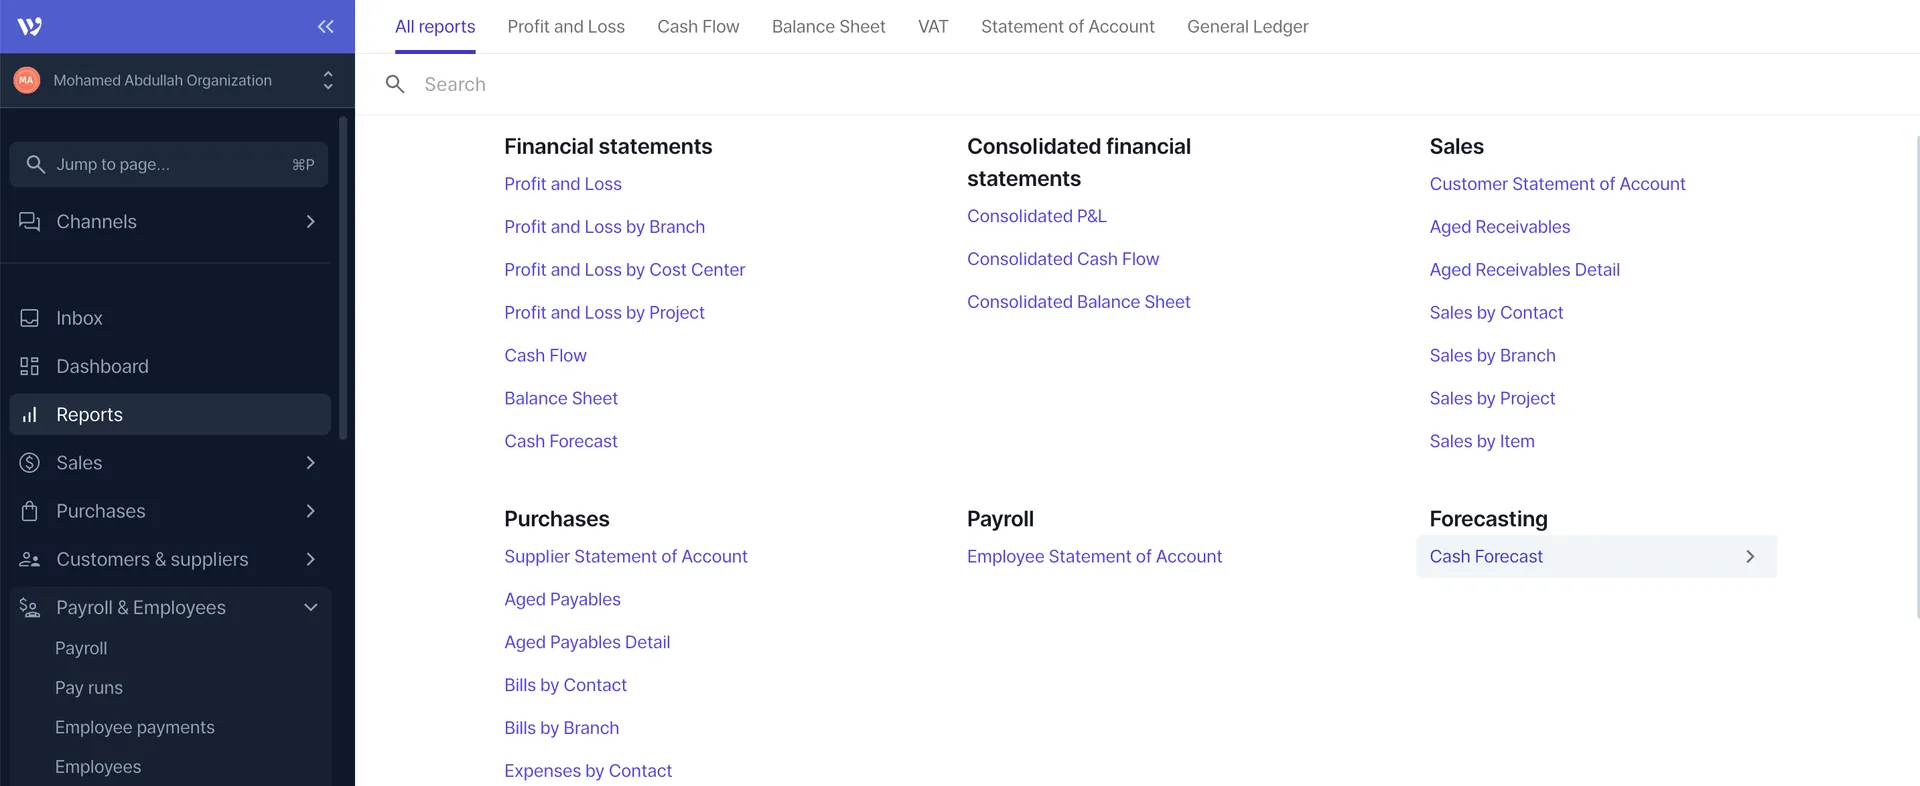This screenshot has width=1920, height=786.
Task: Switch to the Balance Sheet tab
Action: coord(828,27)
